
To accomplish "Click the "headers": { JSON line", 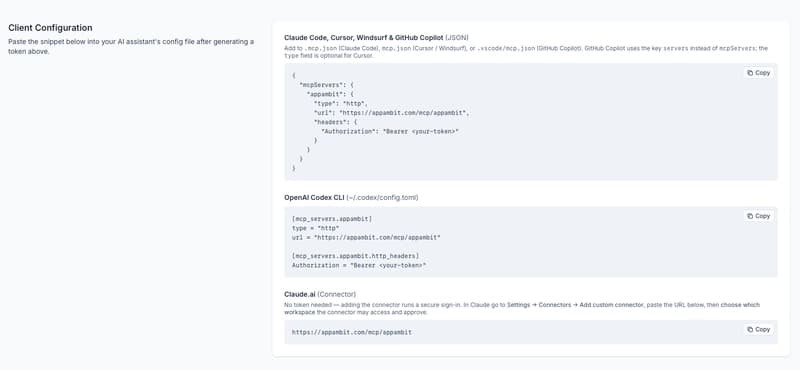I will 336,122.
